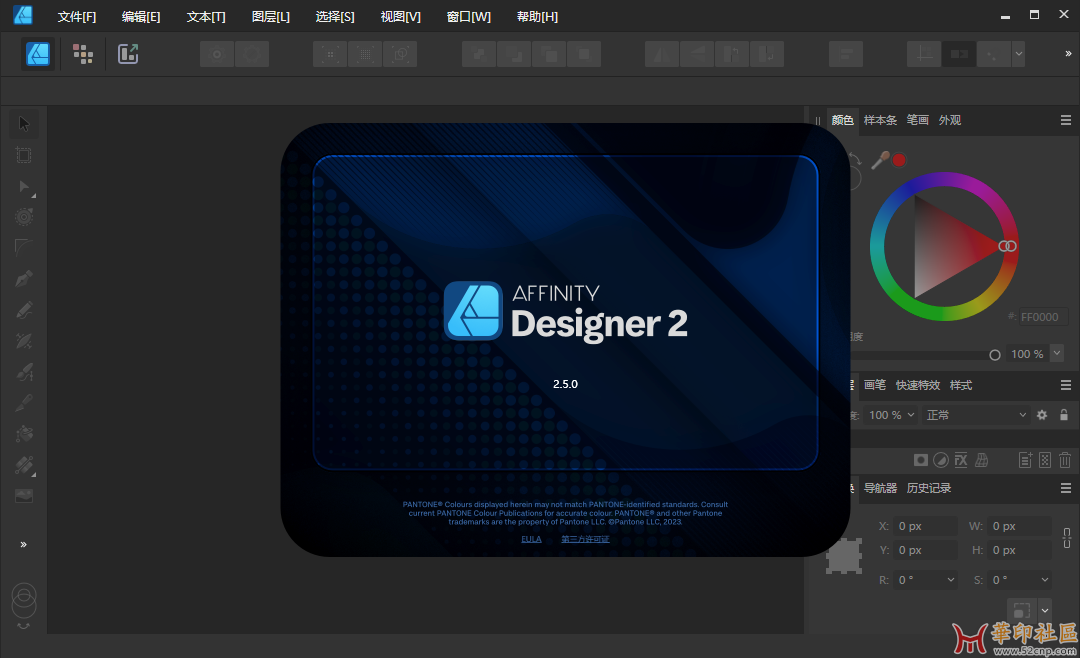Click Adjustments half-circle icon in Layers panel
Image resolution: width=1080 pixels, height=658 pixels.
(941, 460)
